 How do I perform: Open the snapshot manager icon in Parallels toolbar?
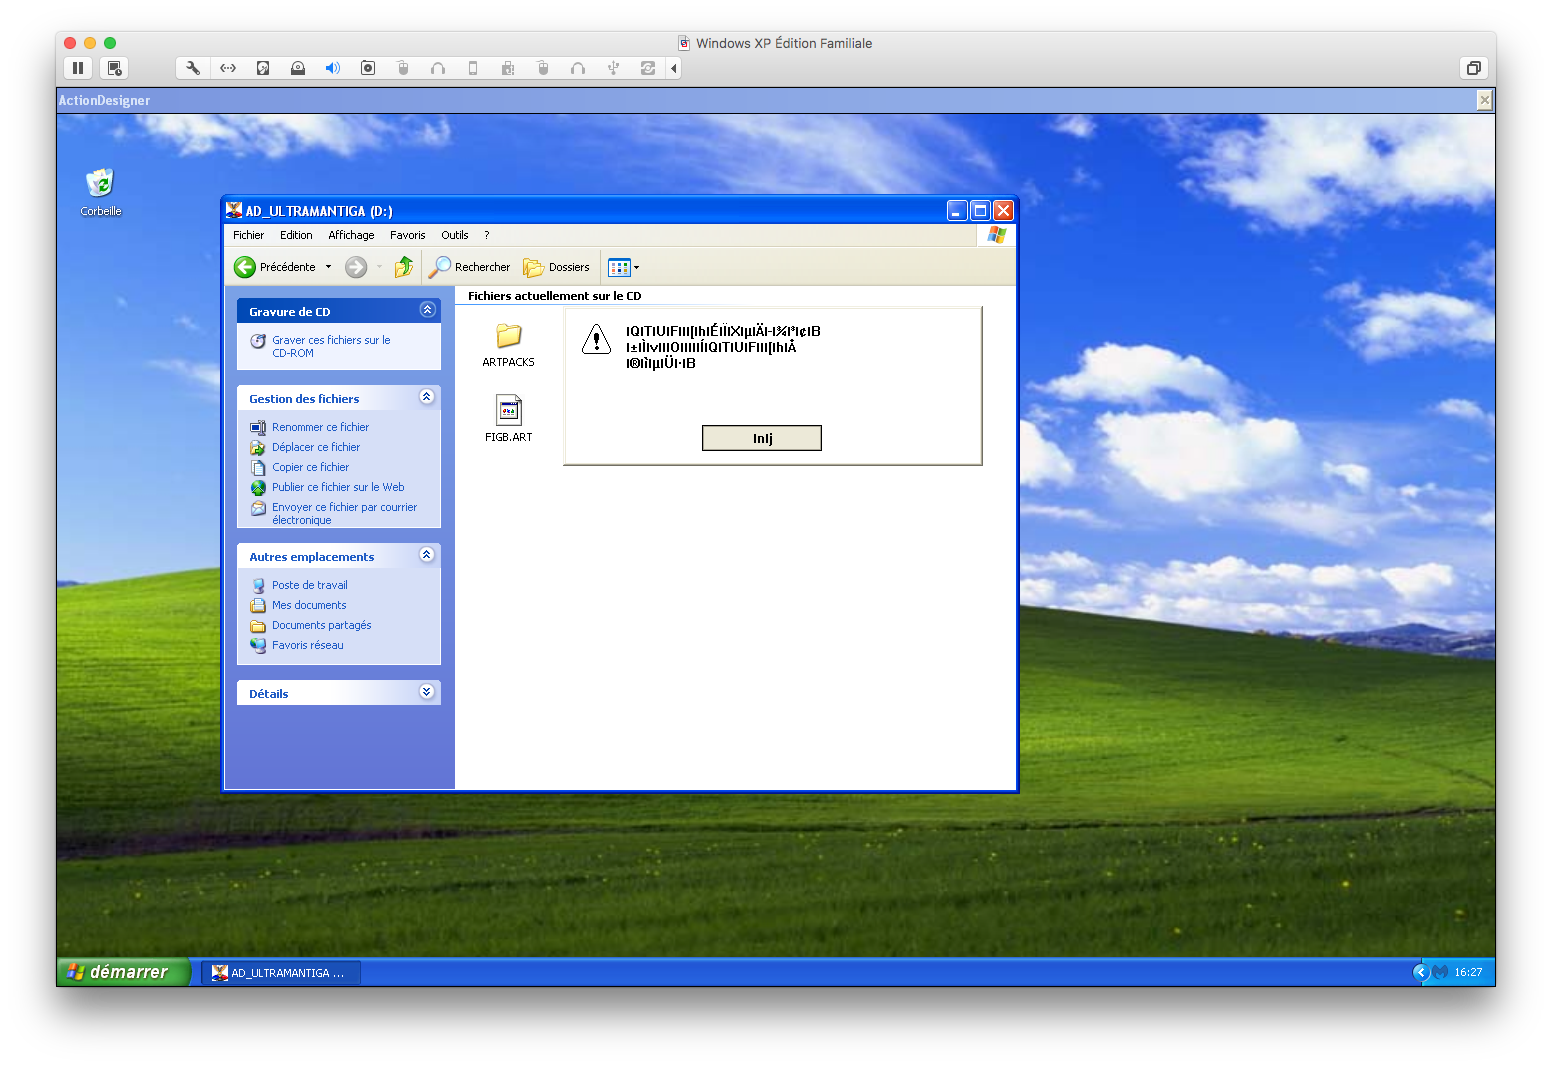coord(115,68)
